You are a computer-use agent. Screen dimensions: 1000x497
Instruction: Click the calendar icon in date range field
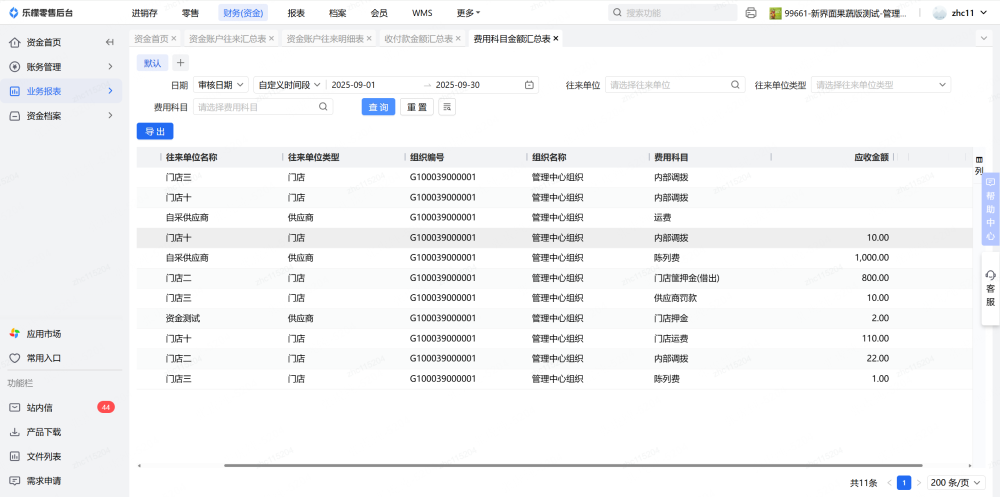(x=529, y=85)
